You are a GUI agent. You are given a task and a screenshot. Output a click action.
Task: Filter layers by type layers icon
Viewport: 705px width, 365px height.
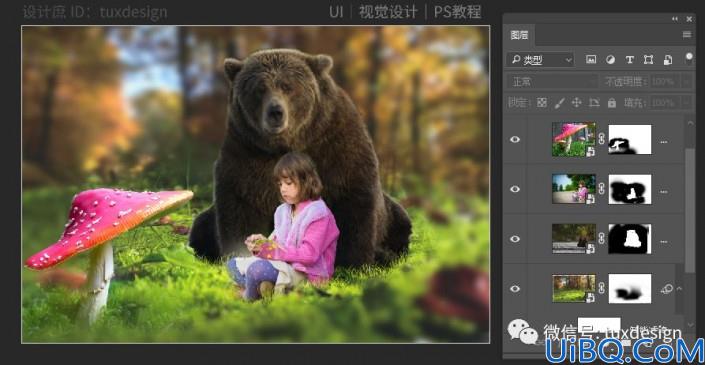[x=629, y=60]
